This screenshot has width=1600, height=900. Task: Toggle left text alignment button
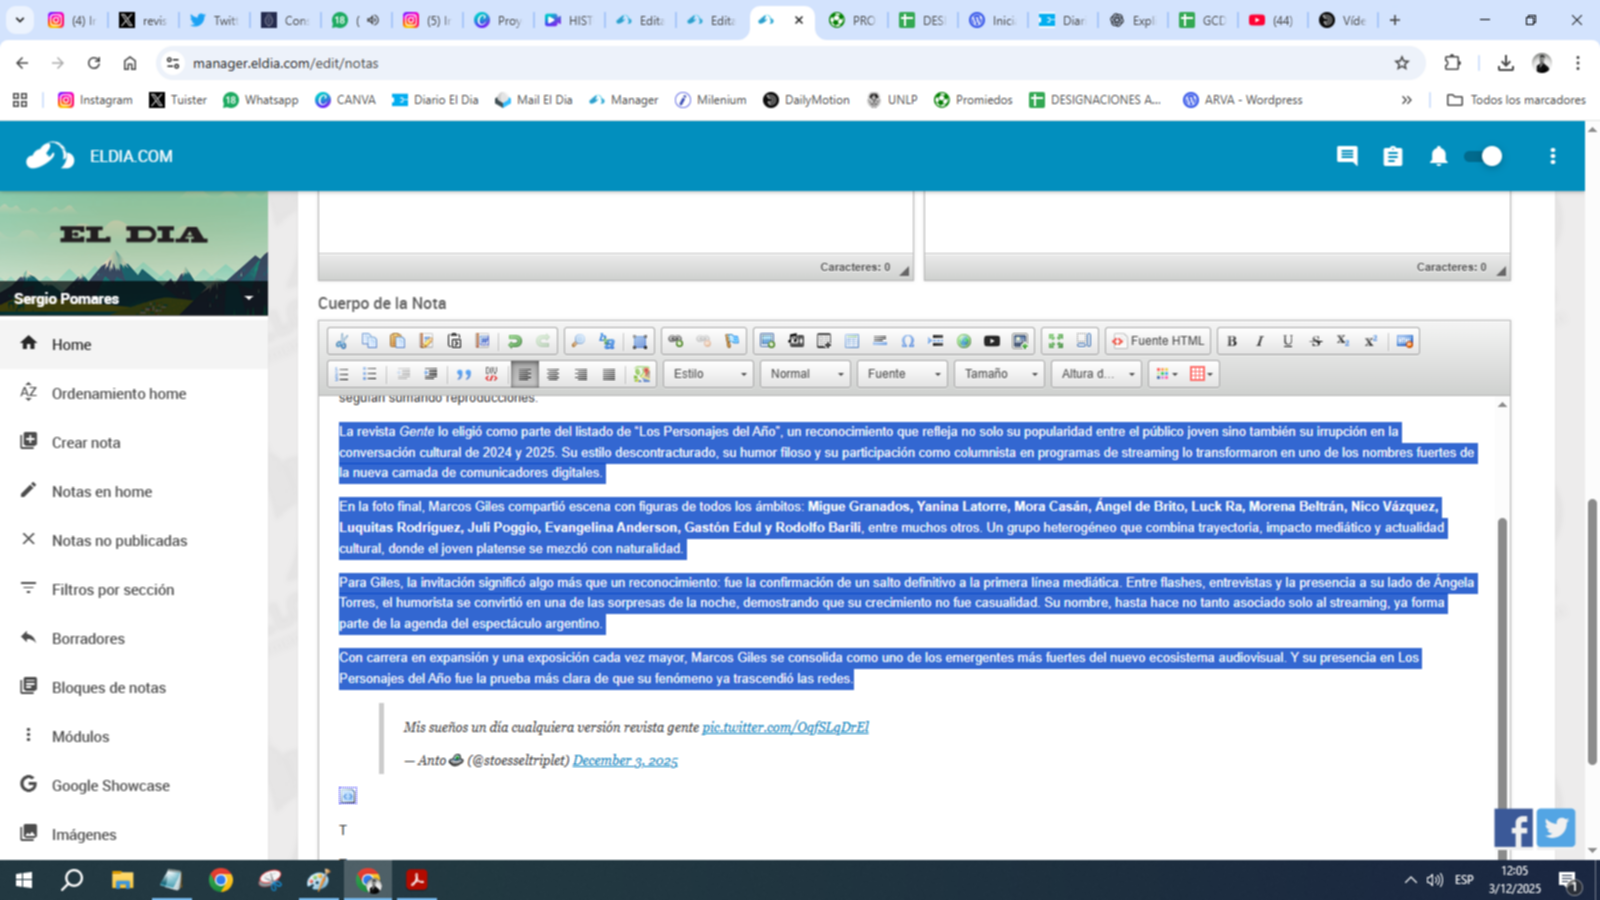[x=524, y=374]
